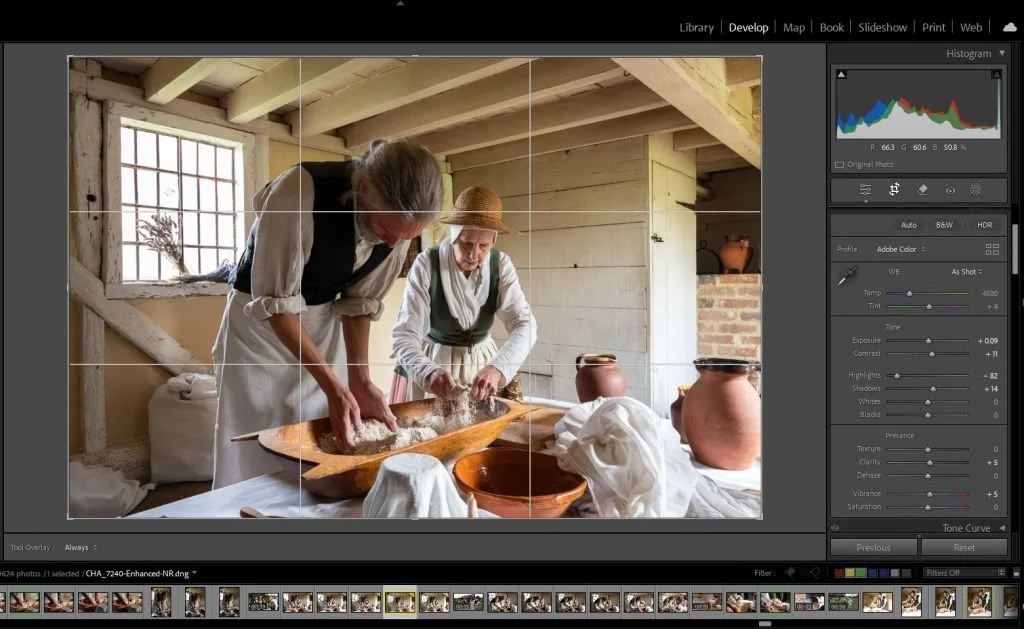
Task: Select the Basic adjustments tool icon
Action: (x=868, y=189)
